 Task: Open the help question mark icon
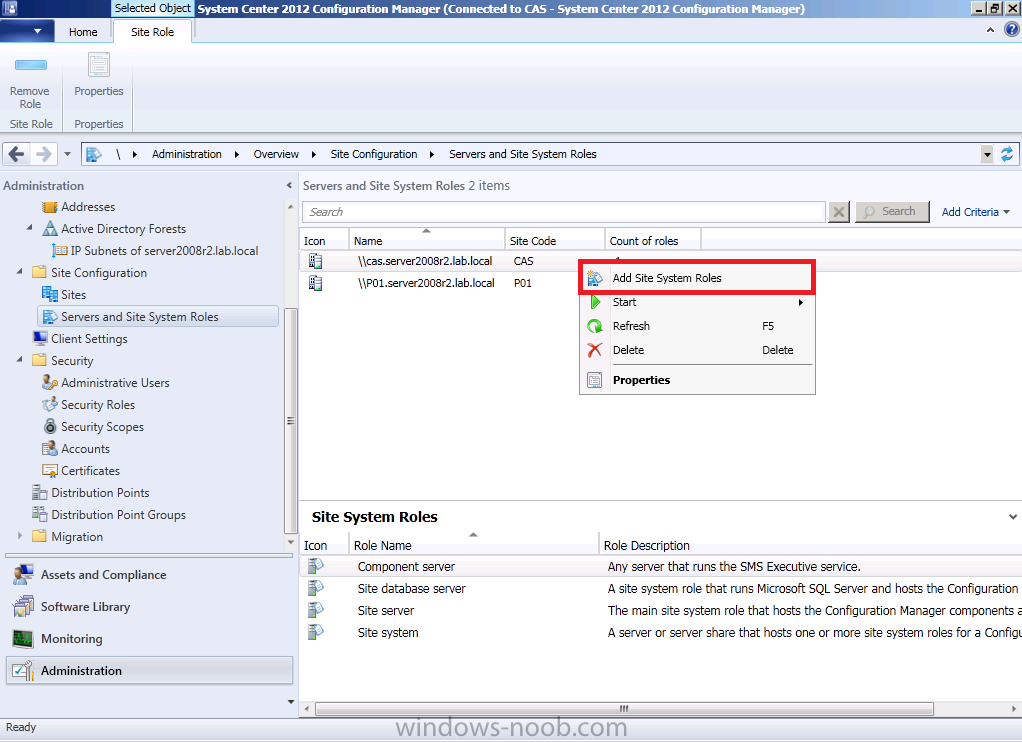click(x=1012, y=29)
